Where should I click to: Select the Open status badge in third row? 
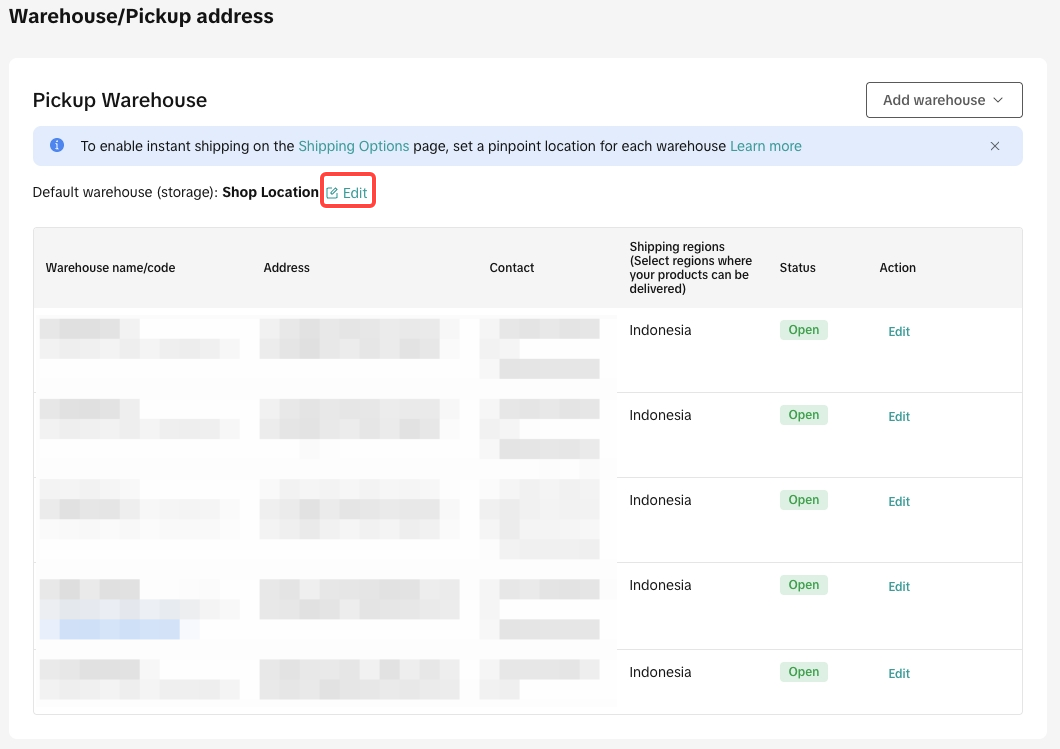point(803,500)
